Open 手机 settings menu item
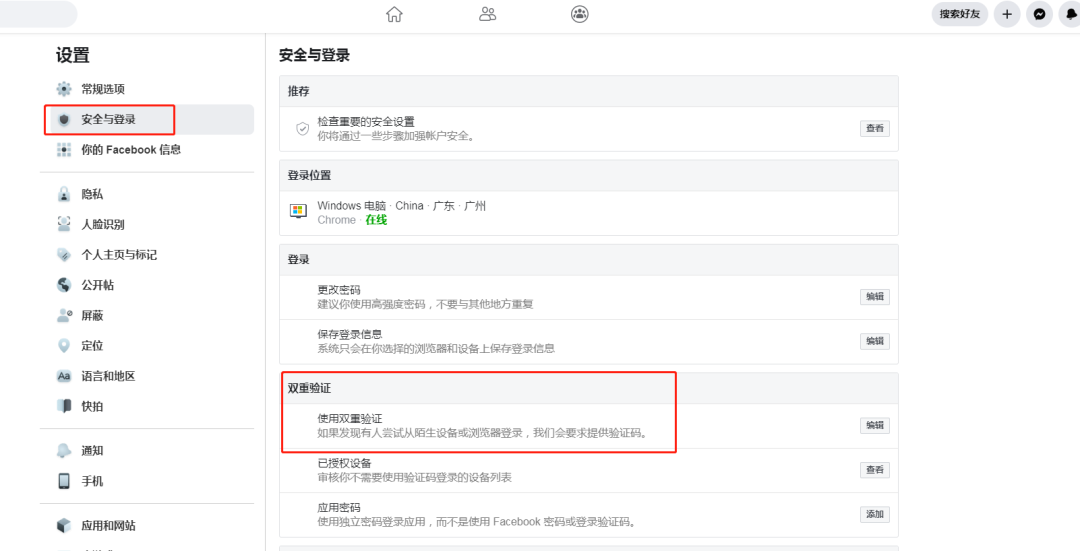Screen dimensions: 1080x551 [x=147, y=481]
